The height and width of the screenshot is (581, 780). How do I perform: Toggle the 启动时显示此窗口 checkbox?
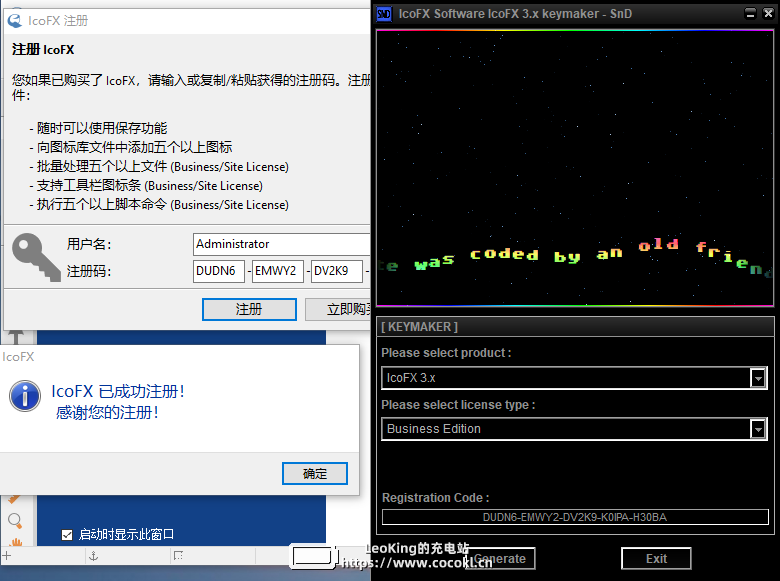point(67,535)
